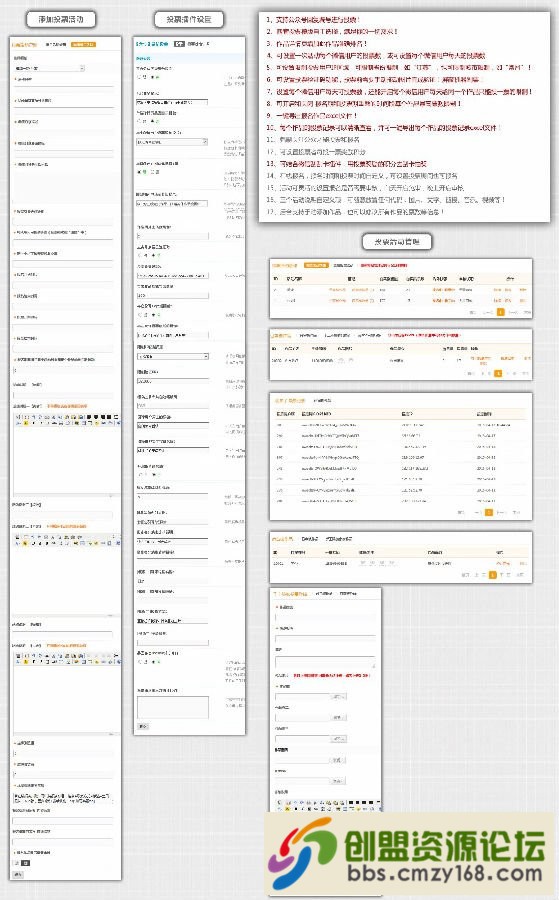Click first icon in top rich-text editor toolbar

[x=17, y=417]
